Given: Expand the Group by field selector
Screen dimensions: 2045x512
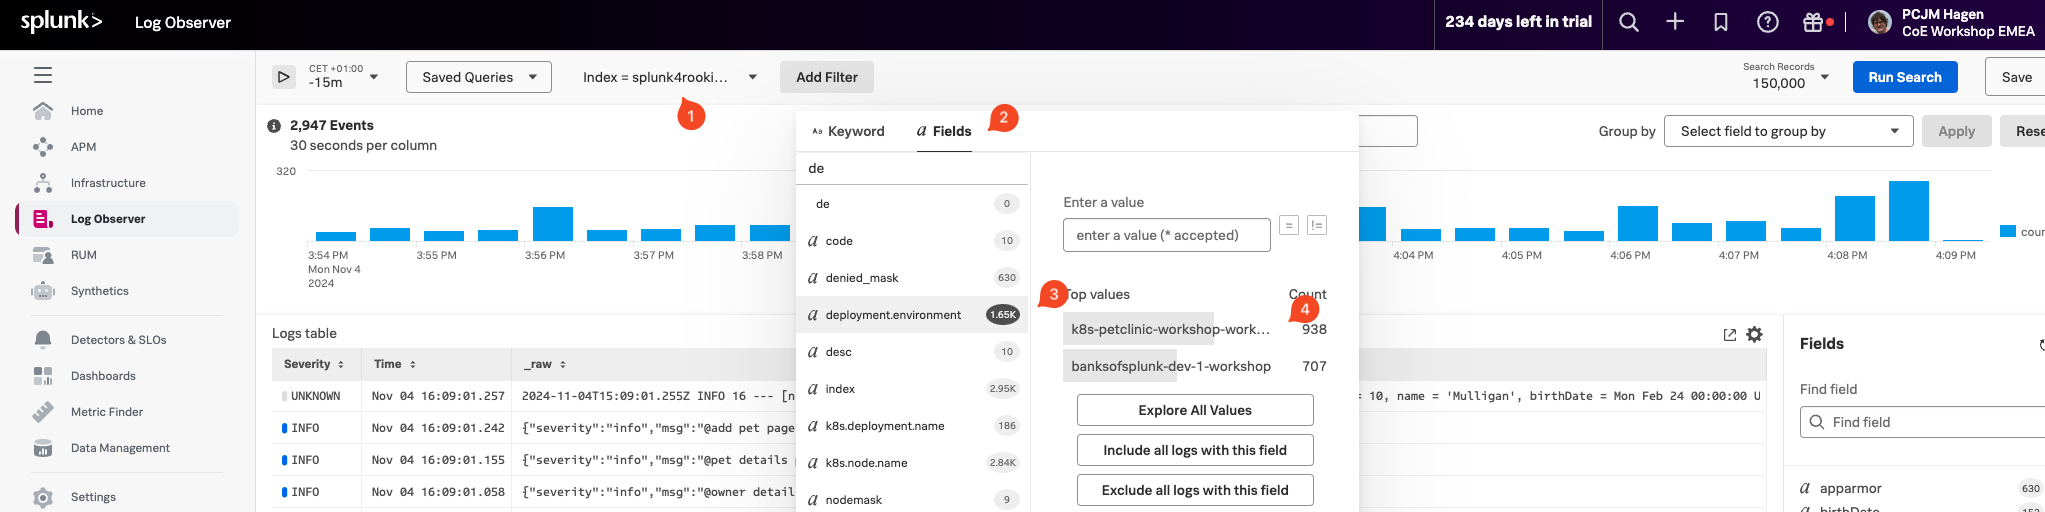Looking at the screenshot, I should coord(1788,131).
